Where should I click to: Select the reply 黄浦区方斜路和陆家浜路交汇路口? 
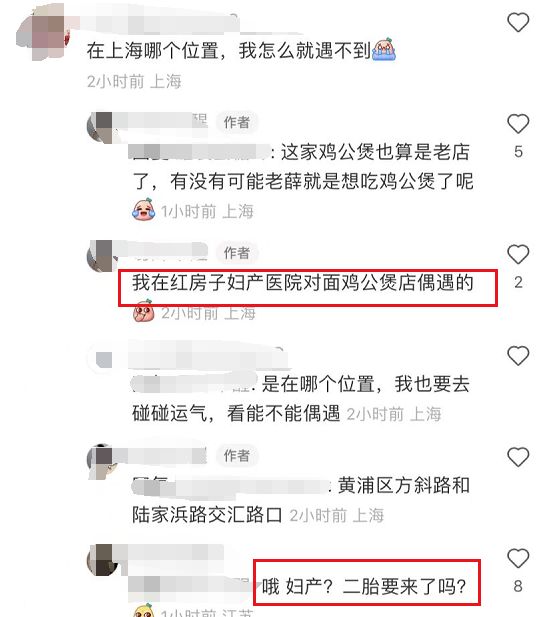coord(301,500)
